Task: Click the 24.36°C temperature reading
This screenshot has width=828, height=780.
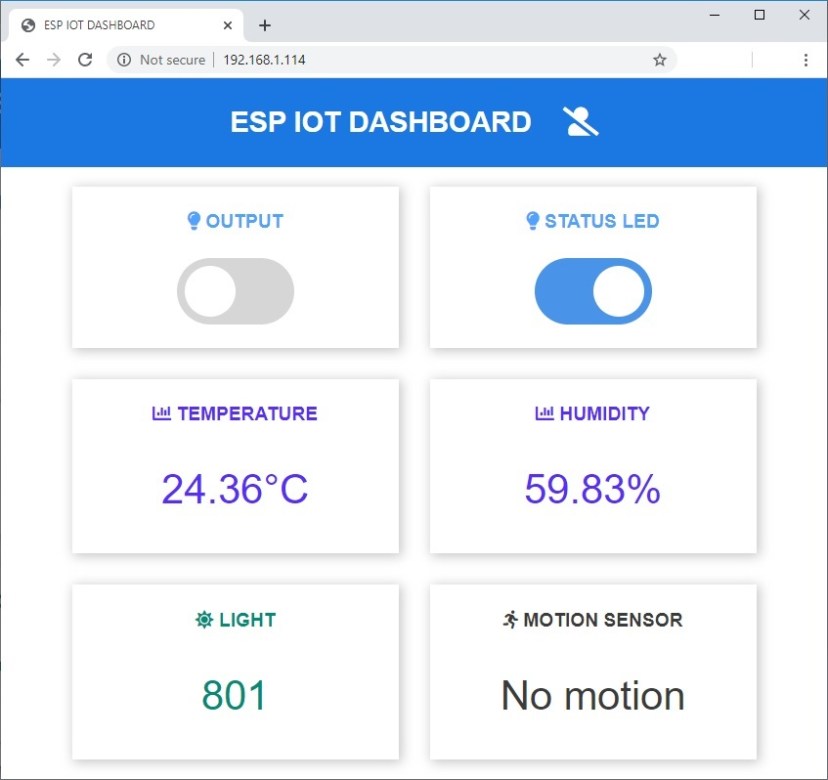Action: (234, 489)
